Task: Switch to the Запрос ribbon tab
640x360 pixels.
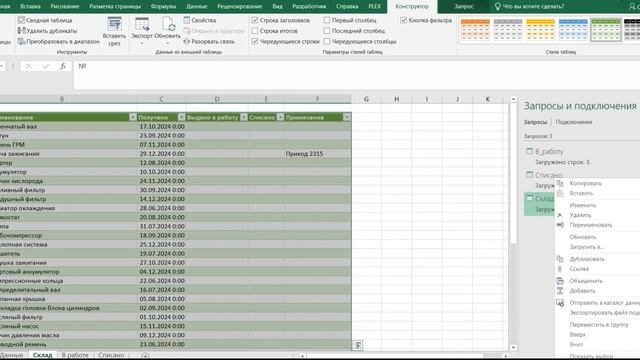Action: tap(464, 7)
